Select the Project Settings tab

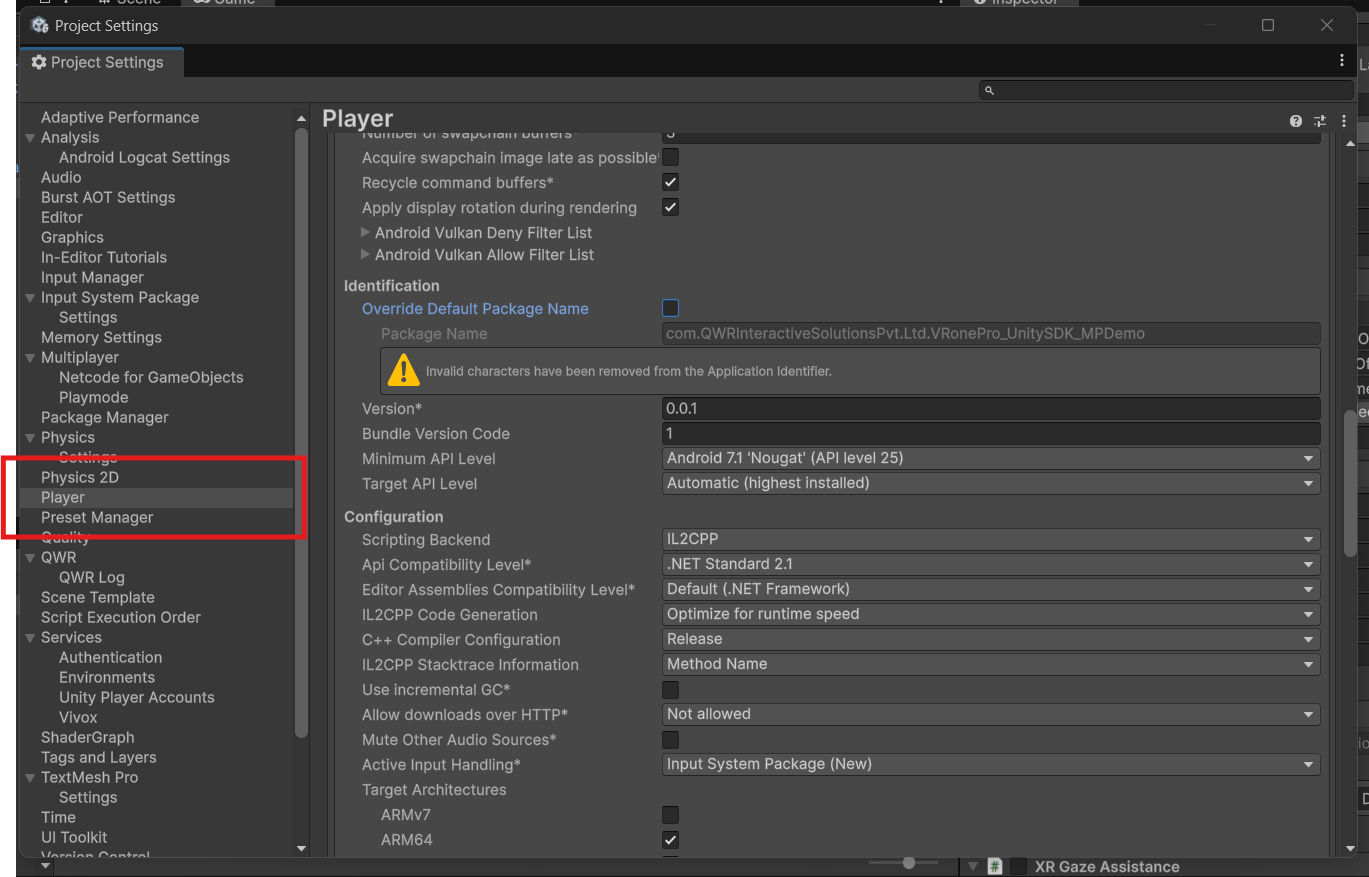[x=101, y=62]
